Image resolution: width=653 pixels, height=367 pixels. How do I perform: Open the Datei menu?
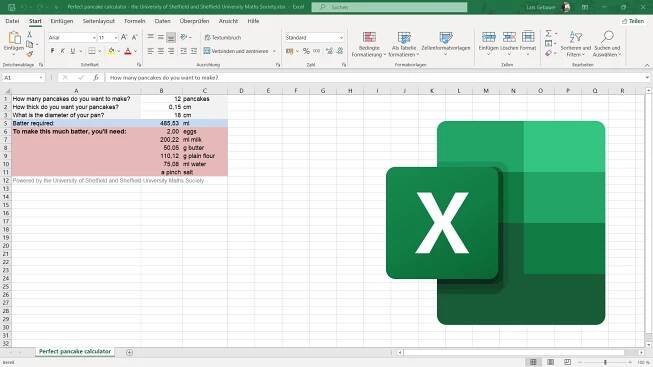click(12, 21)
